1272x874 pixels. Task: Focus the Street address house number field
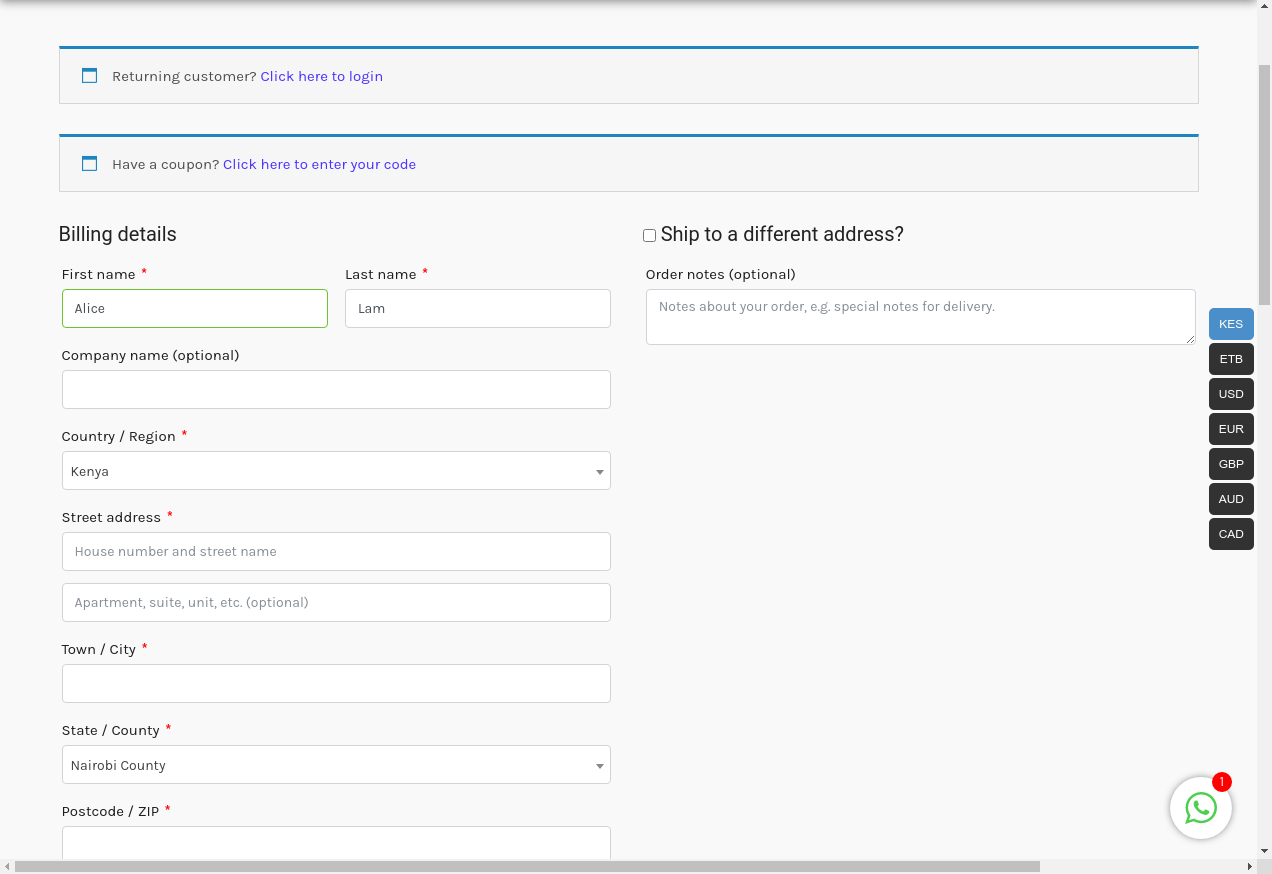pyautogui.click(x=336, y=551)
